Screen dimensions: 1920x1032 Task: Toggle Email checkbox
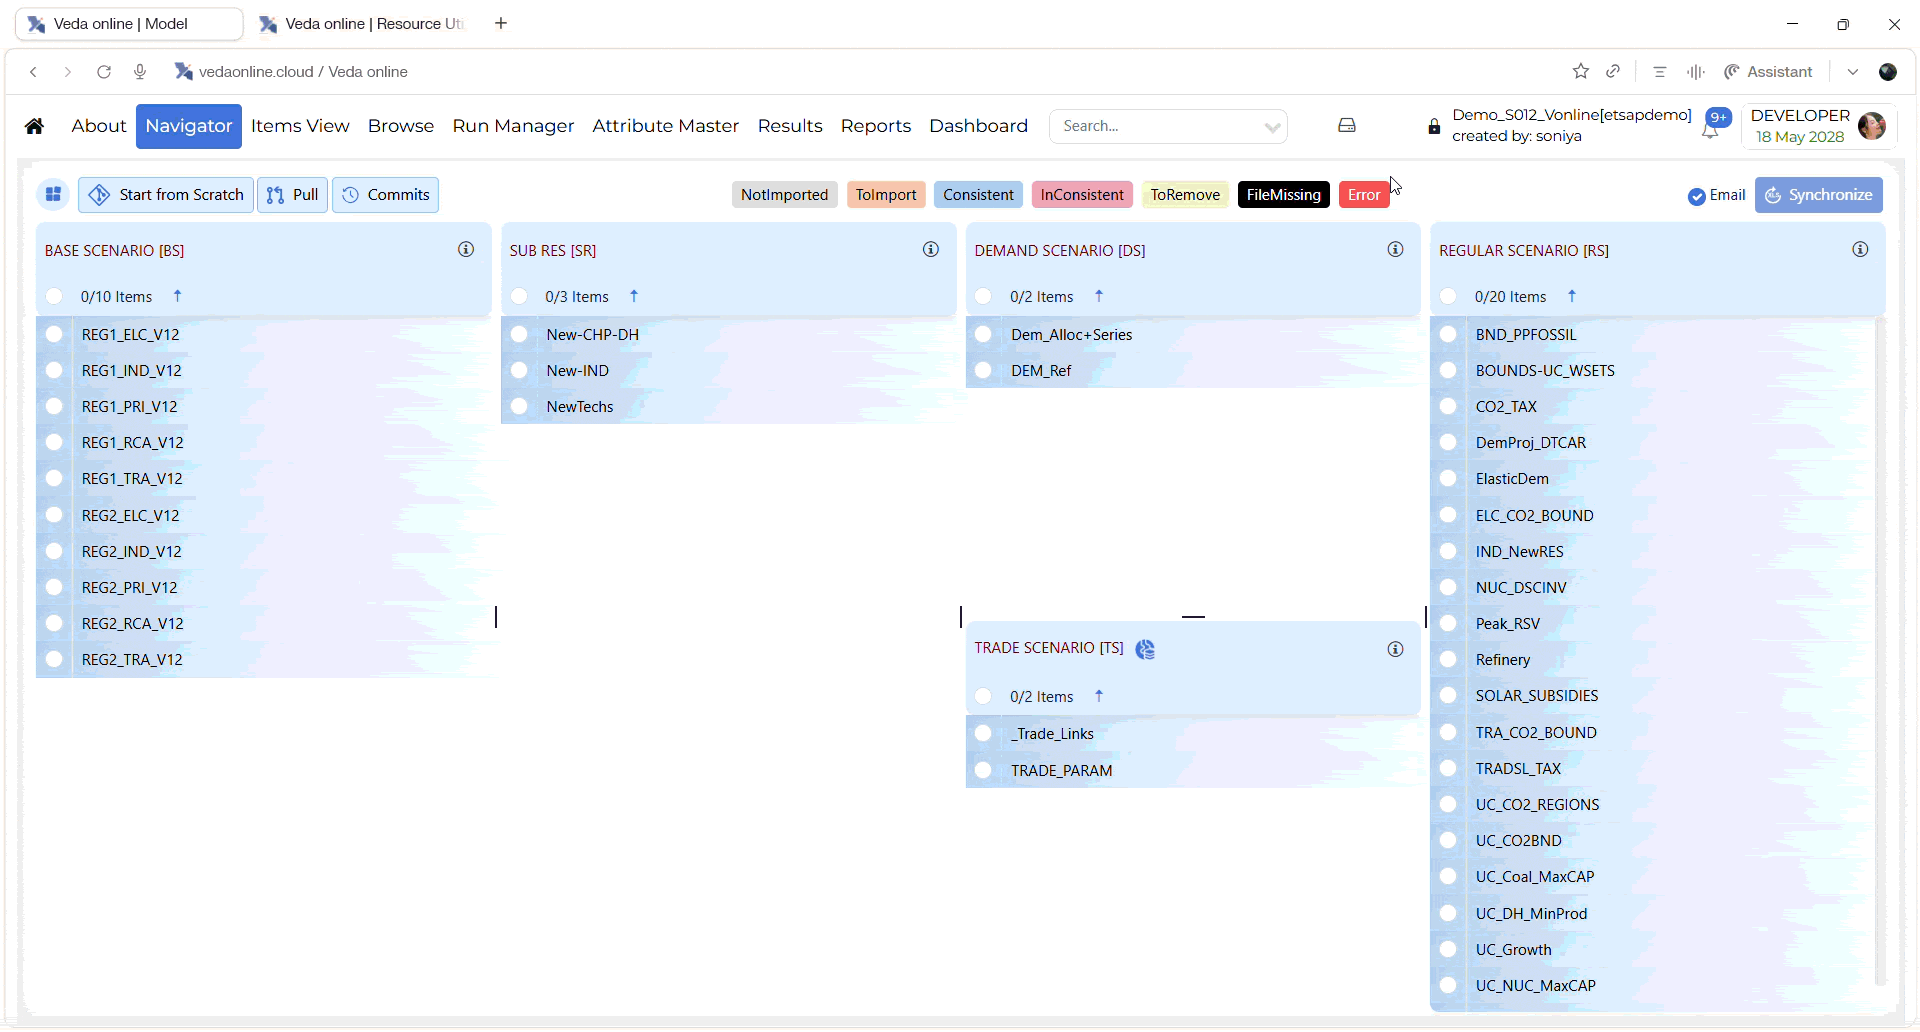click(x=1697, y=196)
